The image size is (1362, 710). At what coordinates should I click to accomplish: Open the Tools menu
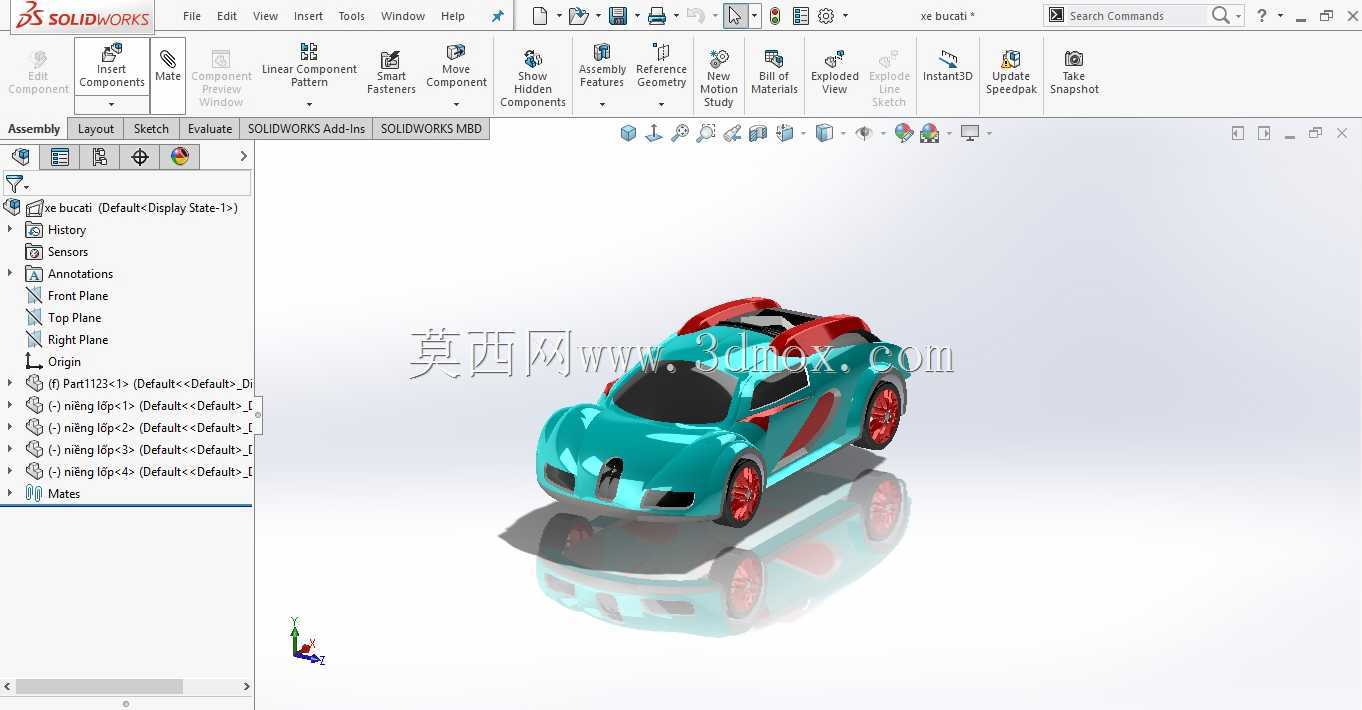(351, 16)
